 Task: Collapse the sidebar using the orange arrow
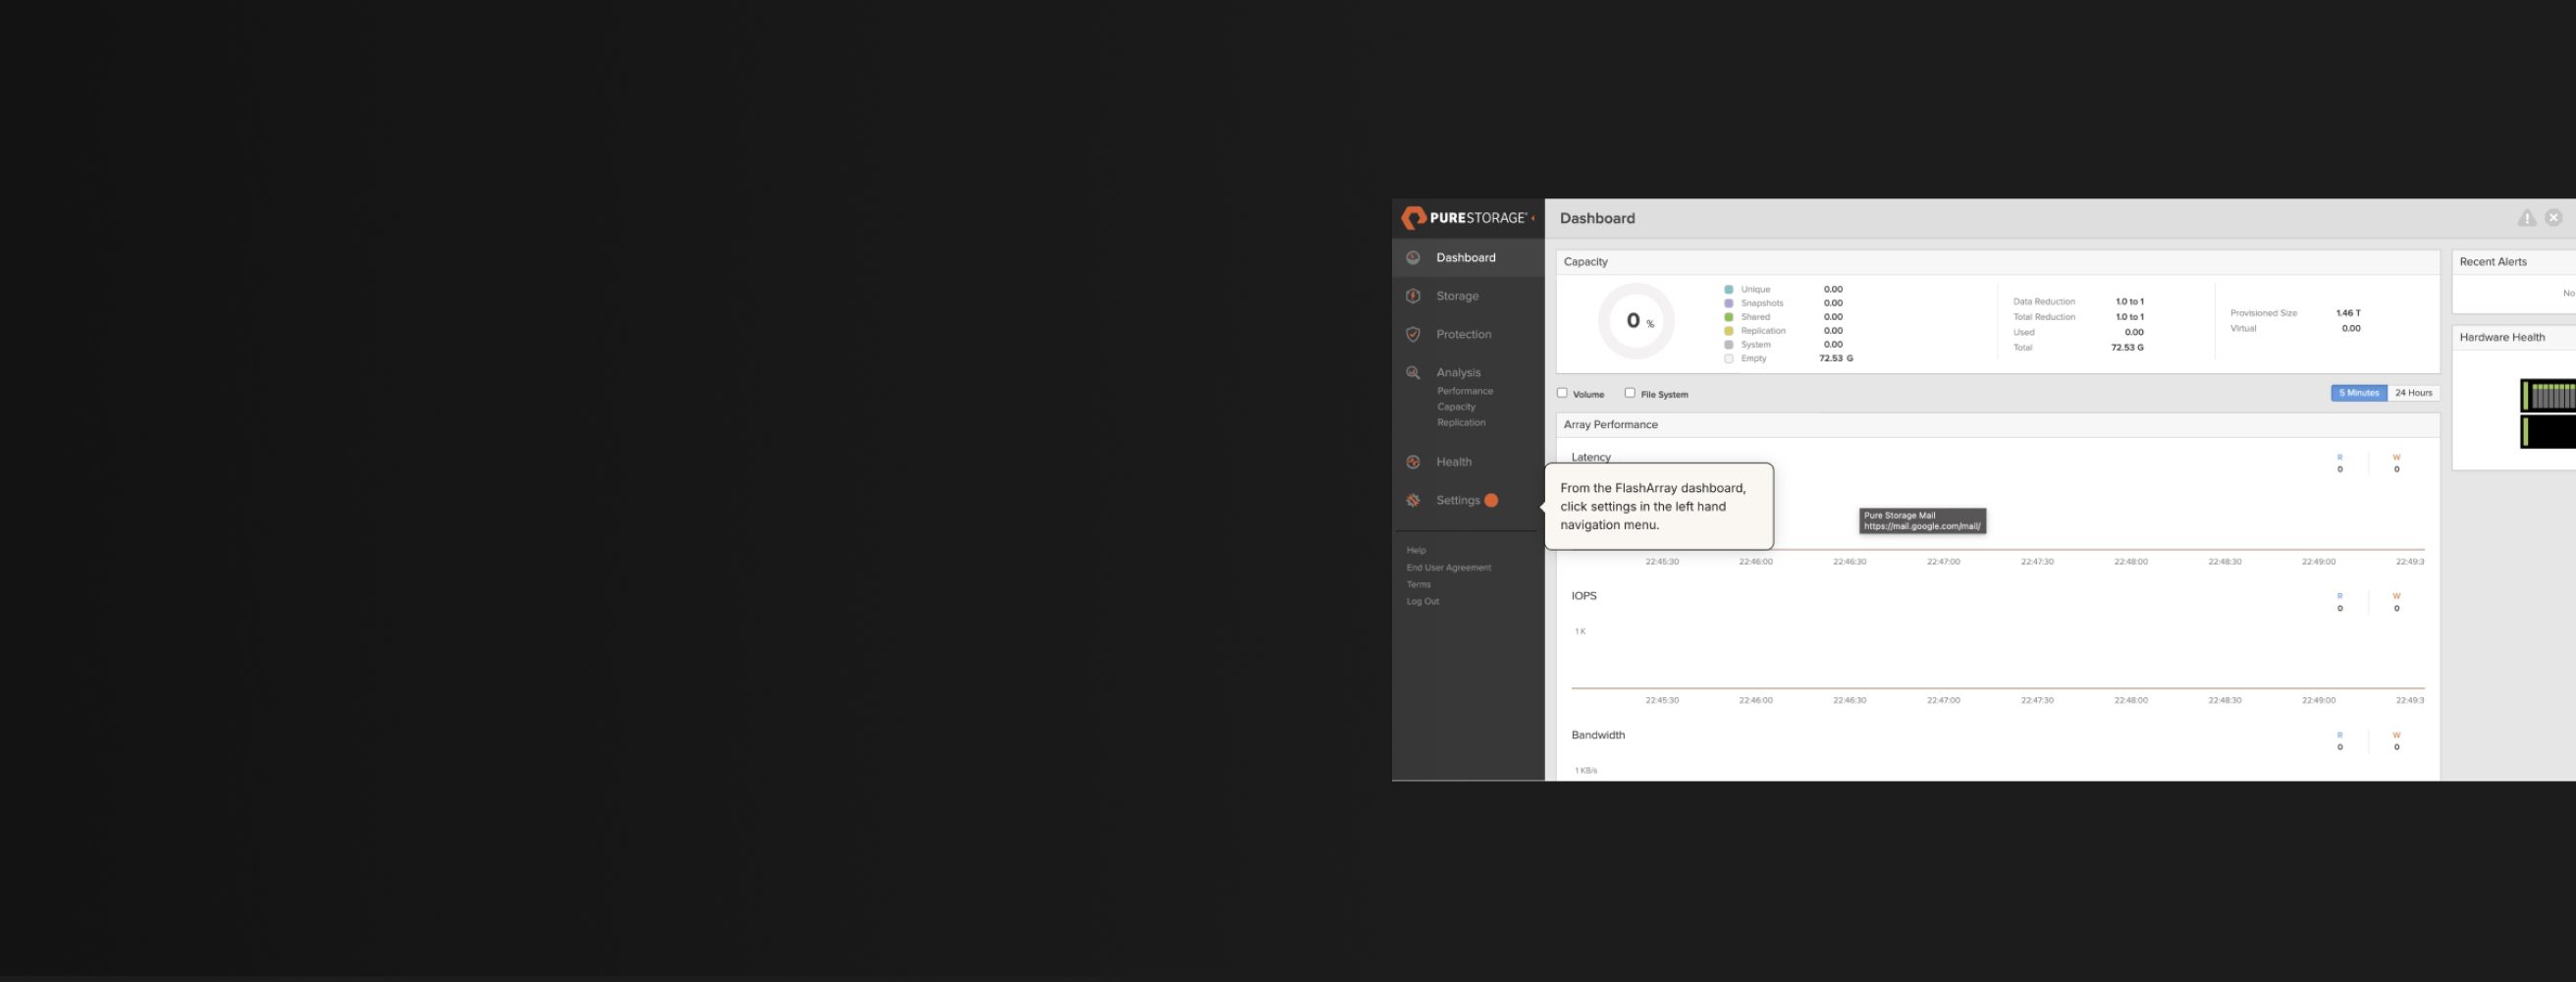[1533, 218]
